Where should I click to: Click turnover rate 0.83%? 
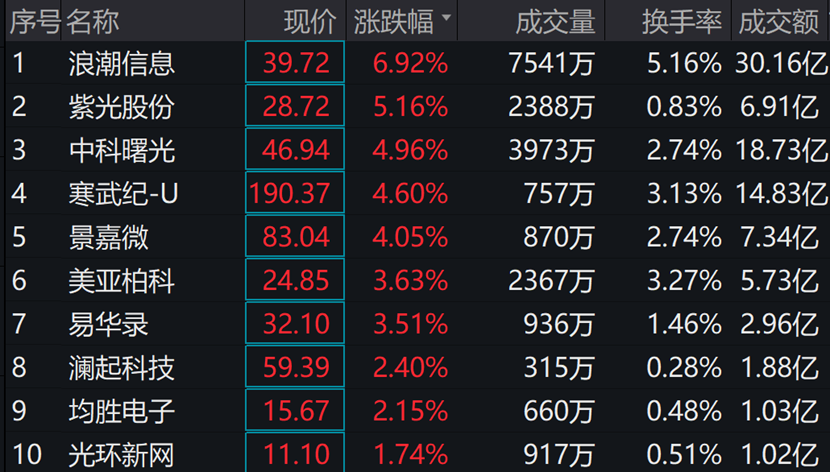tap(684, 107)
